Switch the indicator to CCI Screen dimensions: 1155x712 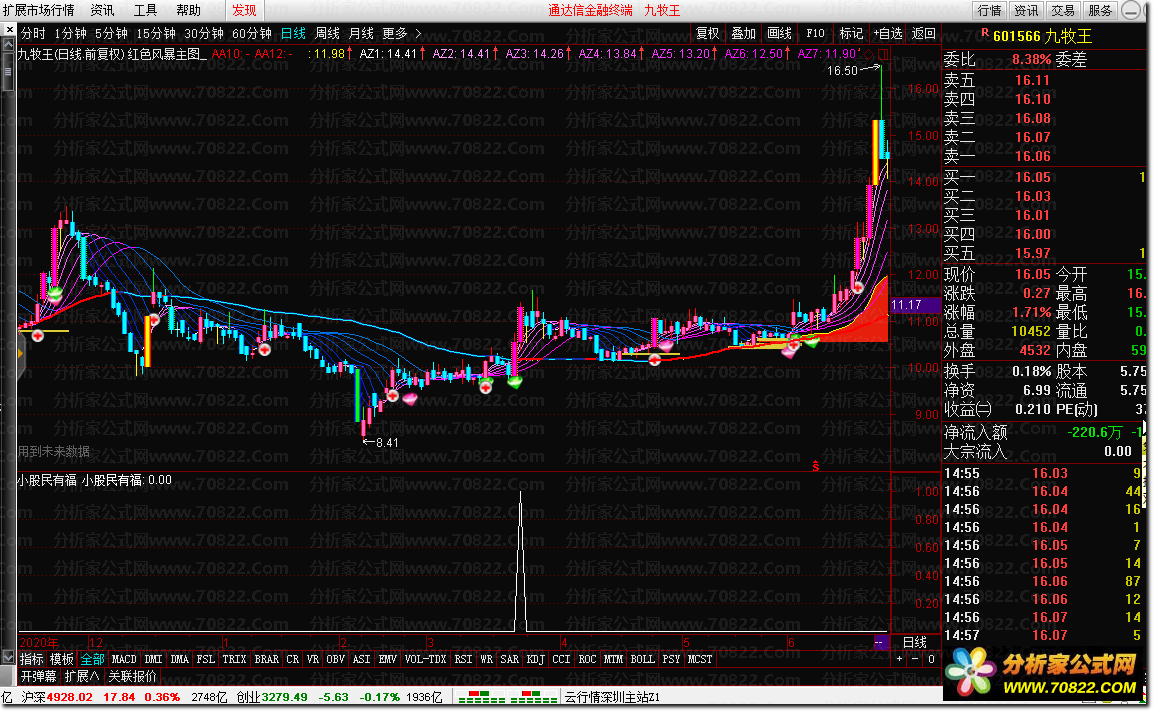(x=561, y=659)
